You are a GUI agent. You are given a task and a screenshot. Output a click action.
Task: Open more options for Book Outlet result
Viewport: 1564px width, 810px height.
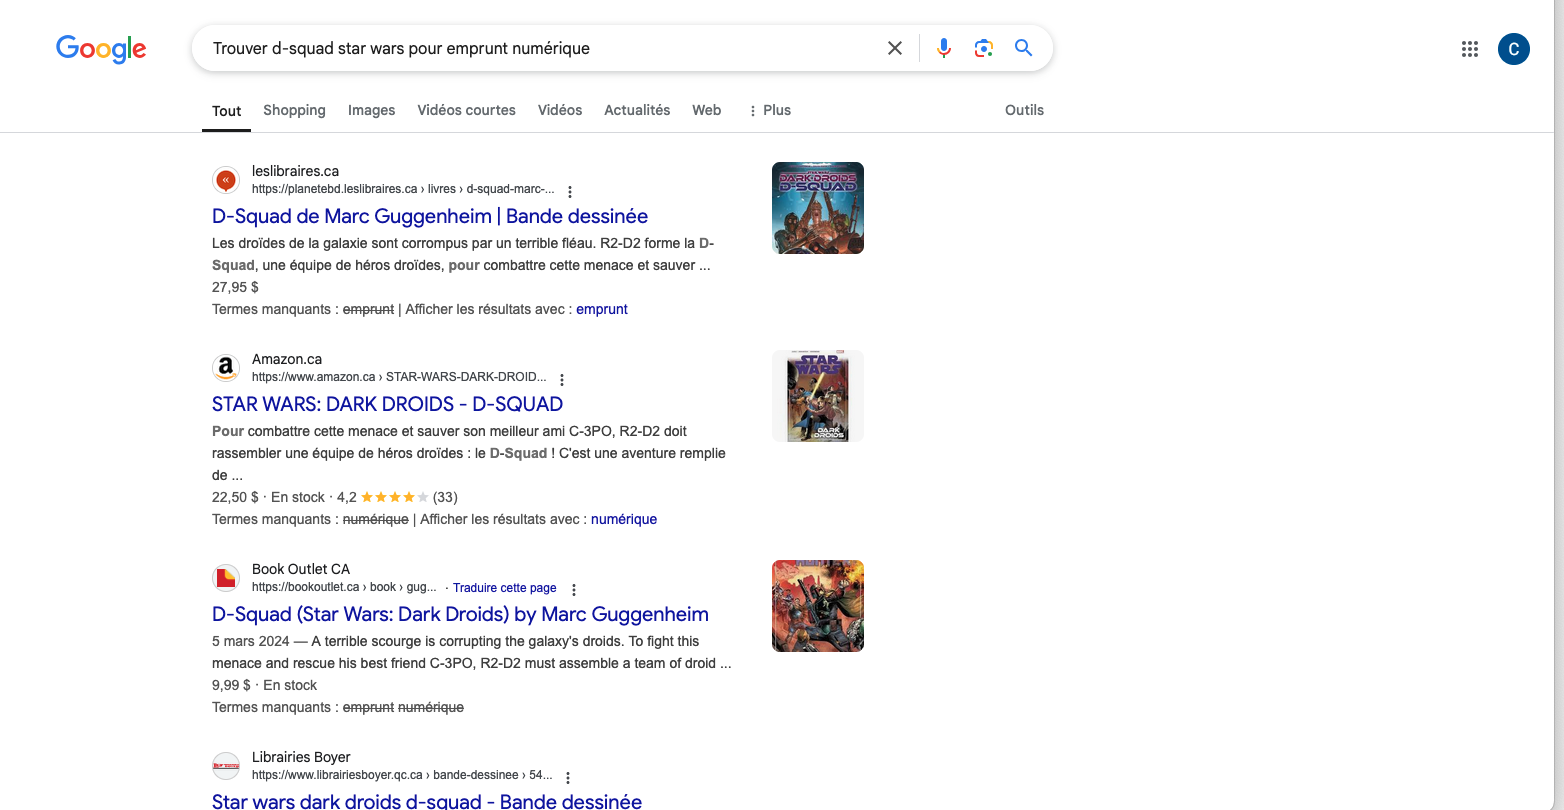574,590
